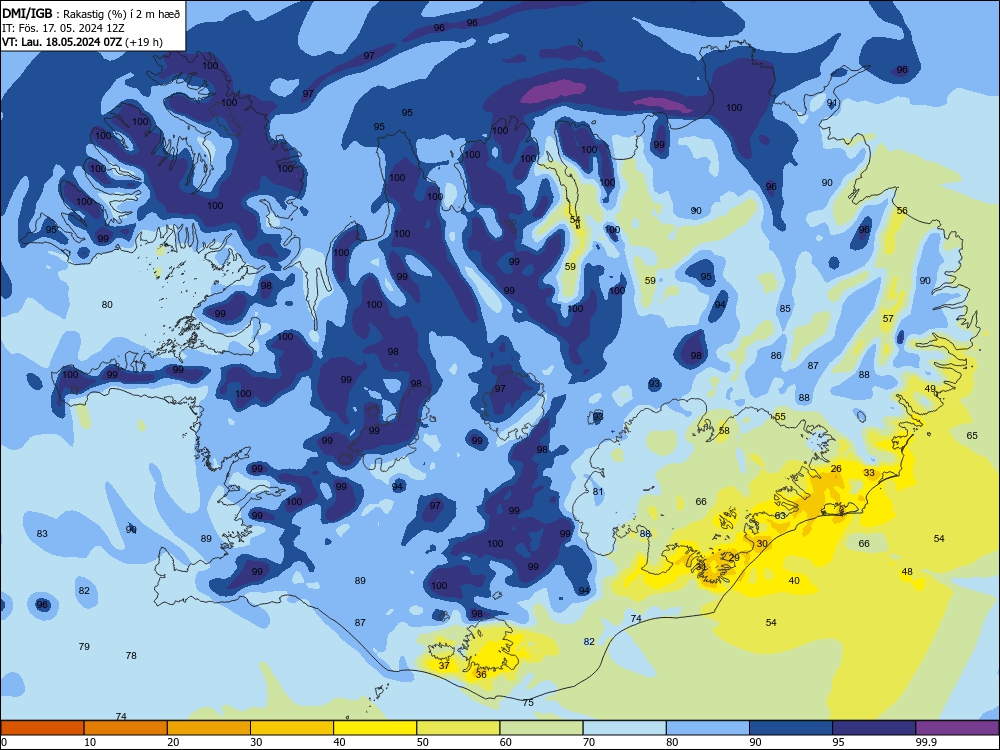Click the humidity value 33 on the map
The height and width of the screenshot is (750, 1000).
869,473
